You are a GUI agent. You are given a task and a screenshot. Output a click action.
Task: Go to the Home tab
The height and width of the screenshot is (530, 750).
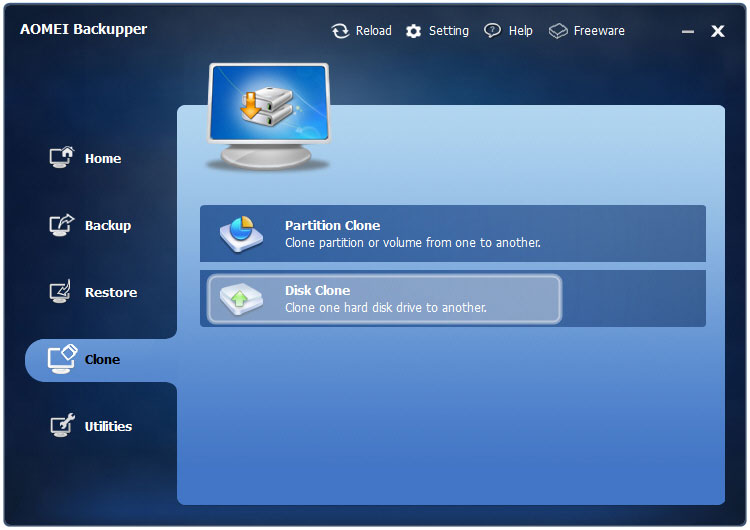pos(103,158)
